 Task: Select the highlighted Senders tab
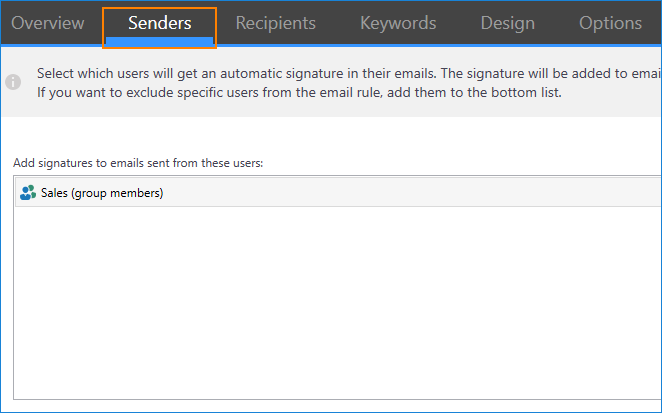point(160,23)
